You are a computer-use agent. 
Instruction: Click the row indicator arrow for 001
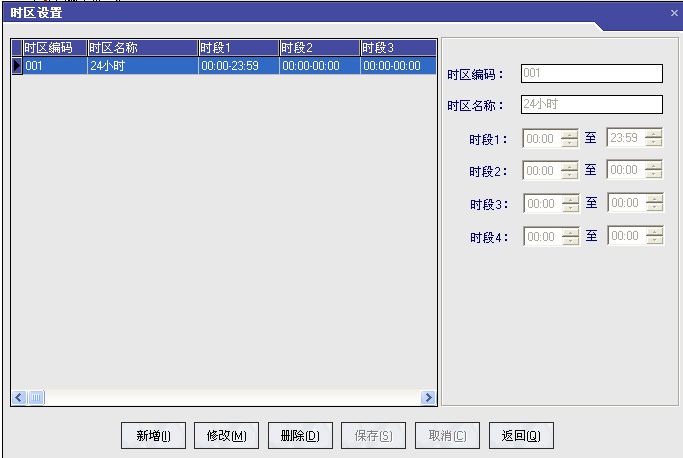click(x=16, y=66)
